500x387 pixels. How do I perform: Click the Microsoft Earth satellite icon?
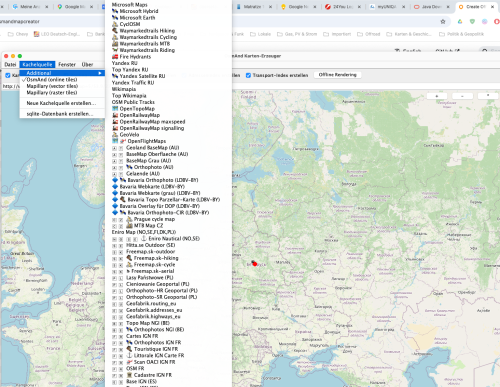pyautogui.click(x=115, y=18)
